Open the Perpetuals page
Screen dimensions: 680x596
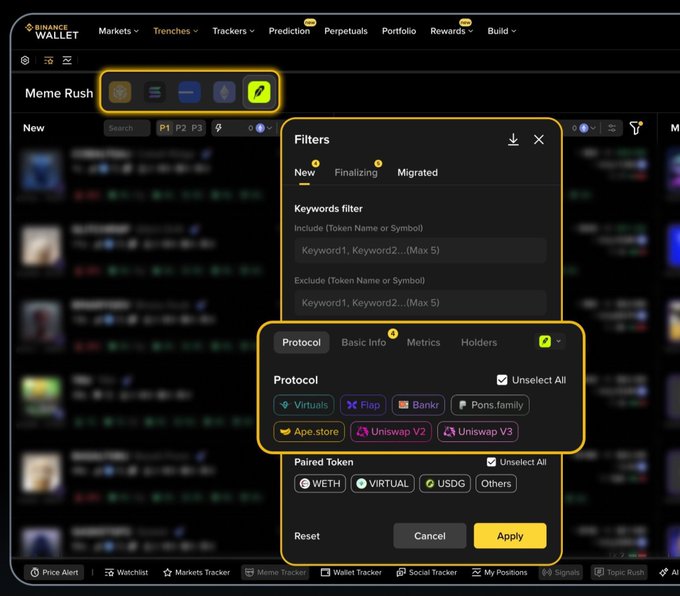[346, 31]
